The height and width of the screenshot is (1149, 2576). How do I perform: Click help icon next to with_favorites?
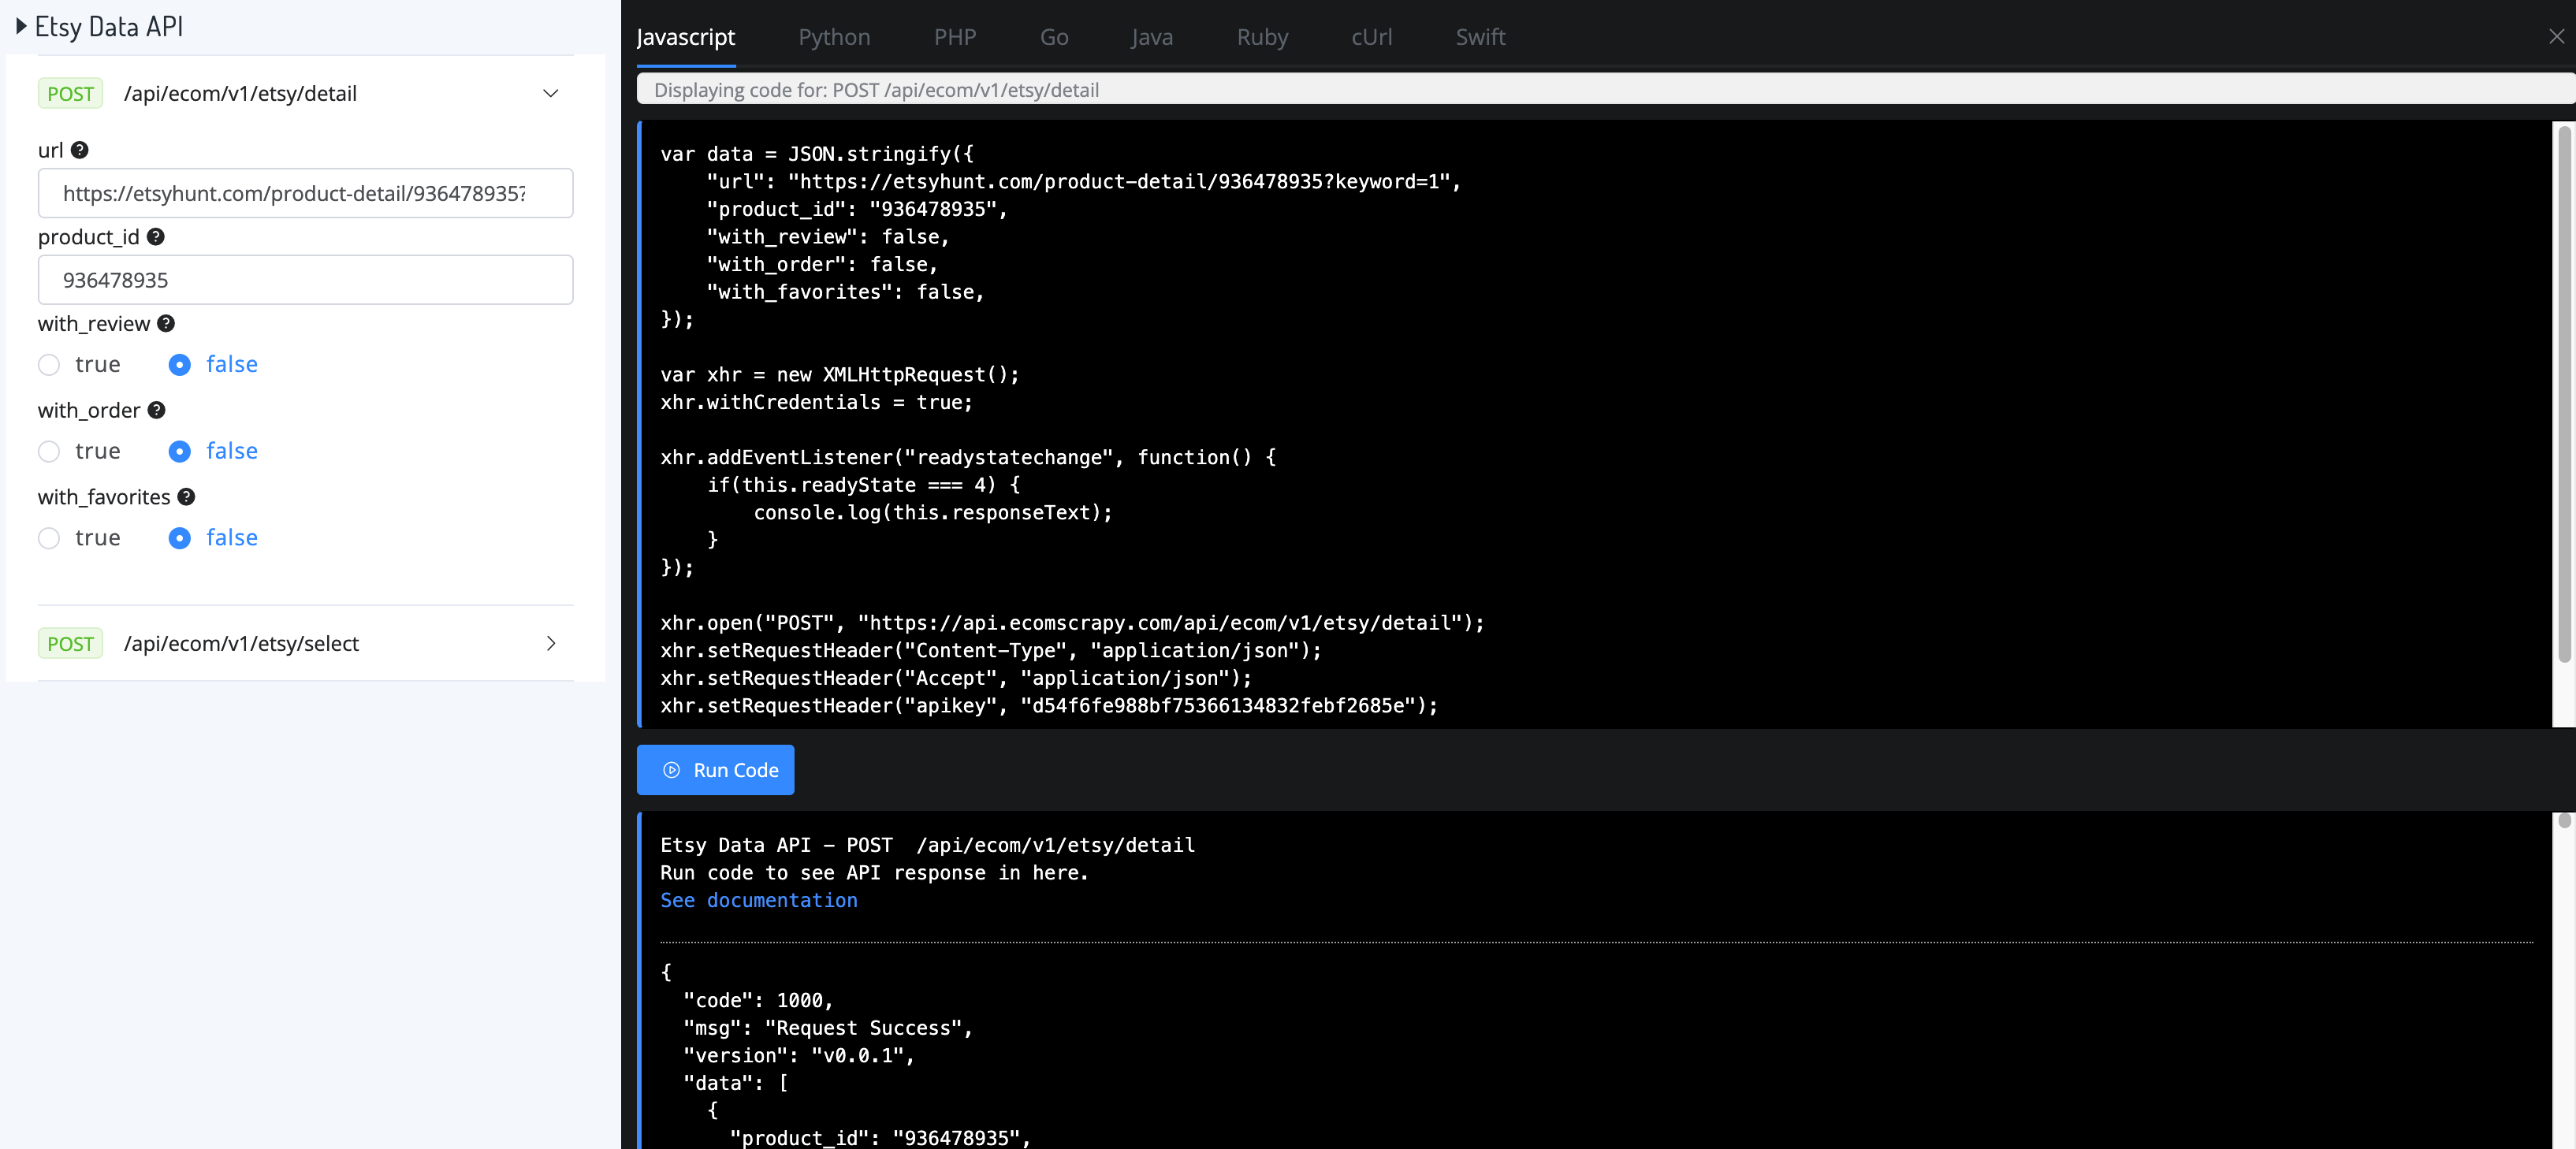(186, 497)
